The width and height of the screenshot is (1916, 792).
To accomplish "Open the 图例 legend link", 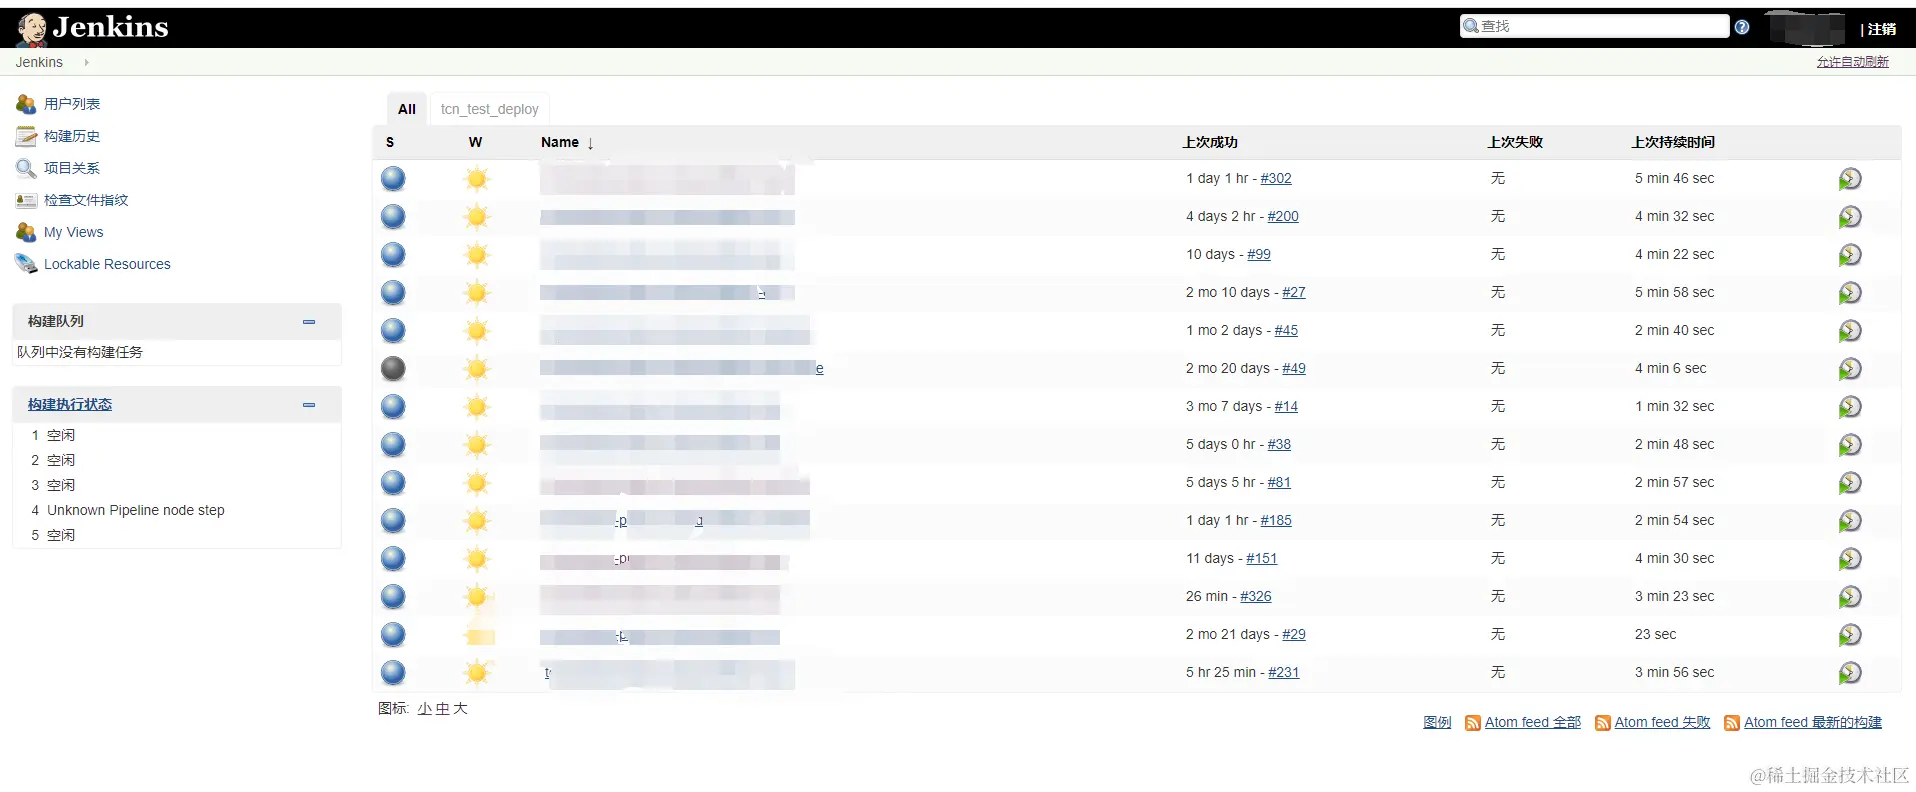I will click(x=1437, y=722).
